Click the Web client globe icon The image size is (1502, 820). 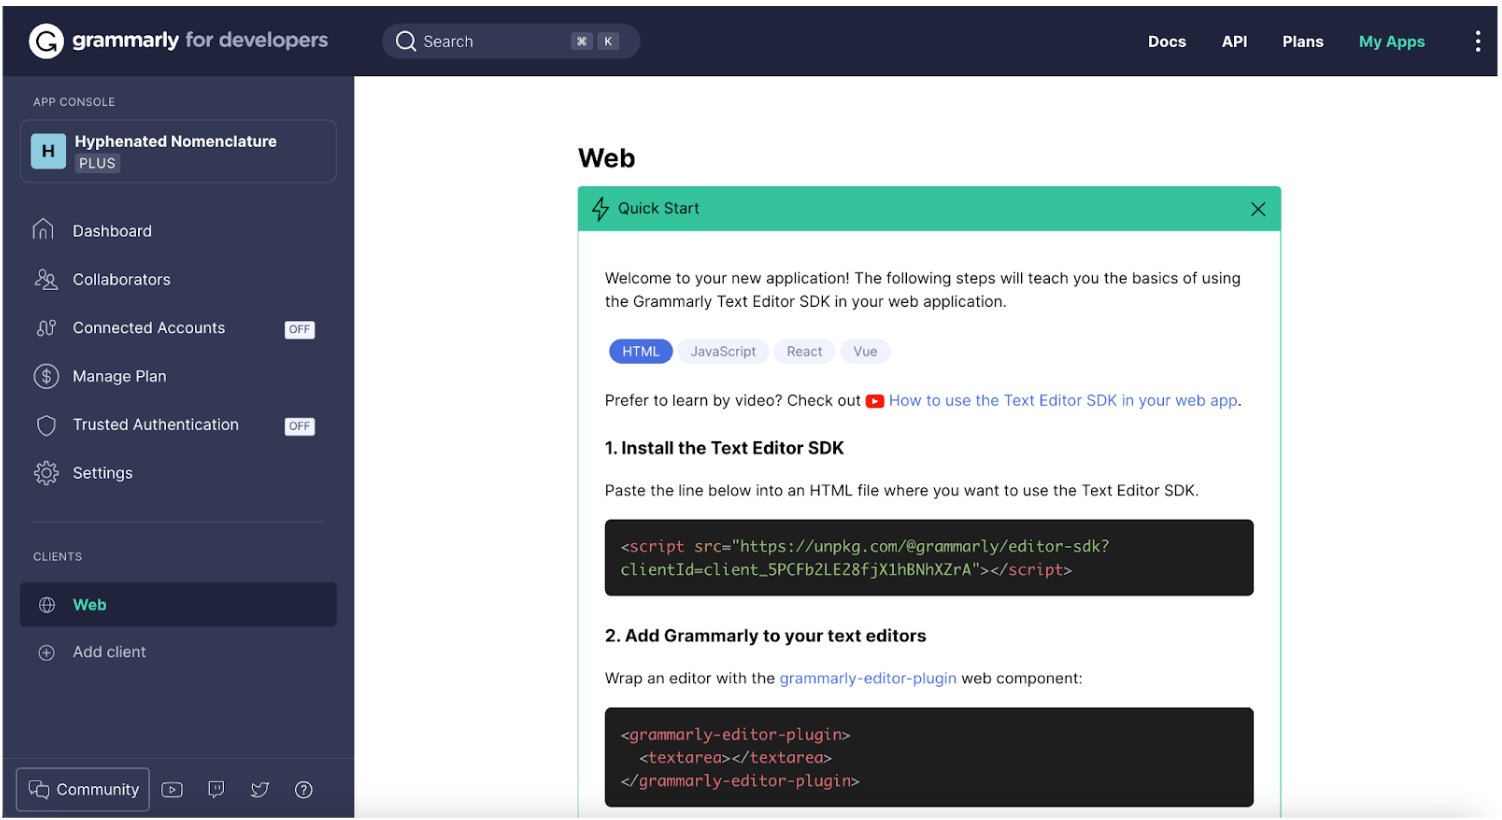(x=46, y=605)
